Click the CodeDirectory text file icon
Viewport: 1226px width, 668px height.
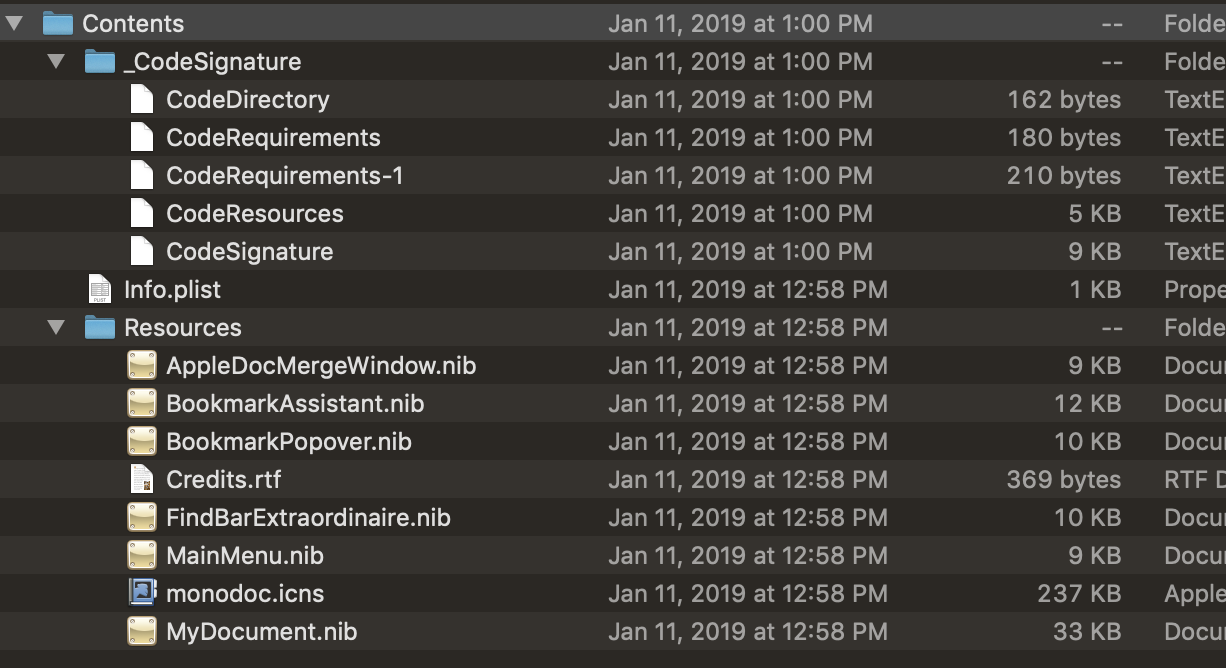(143, 99)
